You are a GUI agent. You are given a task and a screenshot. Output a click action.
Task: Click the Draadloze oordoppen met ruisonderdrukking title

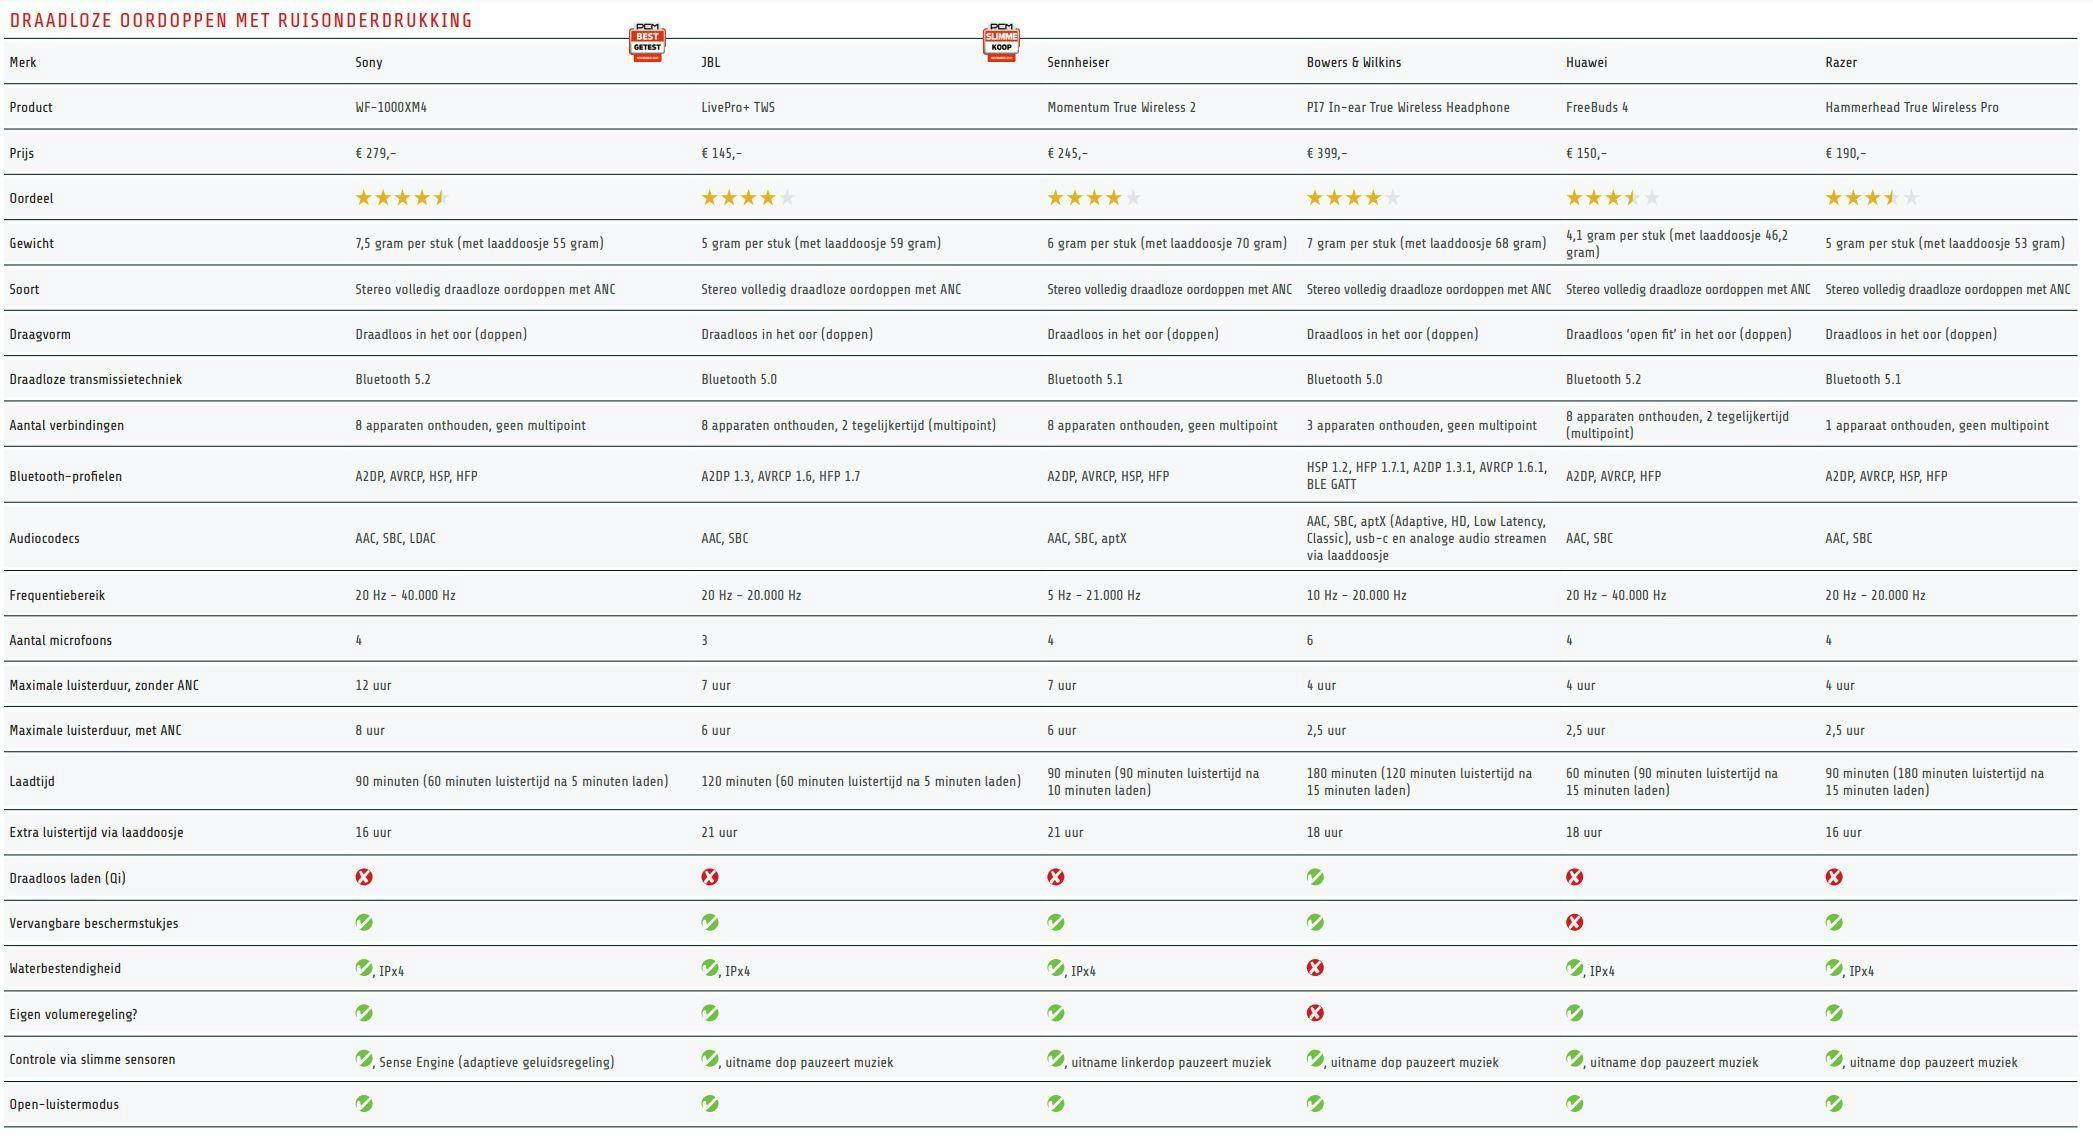point(241,20)
